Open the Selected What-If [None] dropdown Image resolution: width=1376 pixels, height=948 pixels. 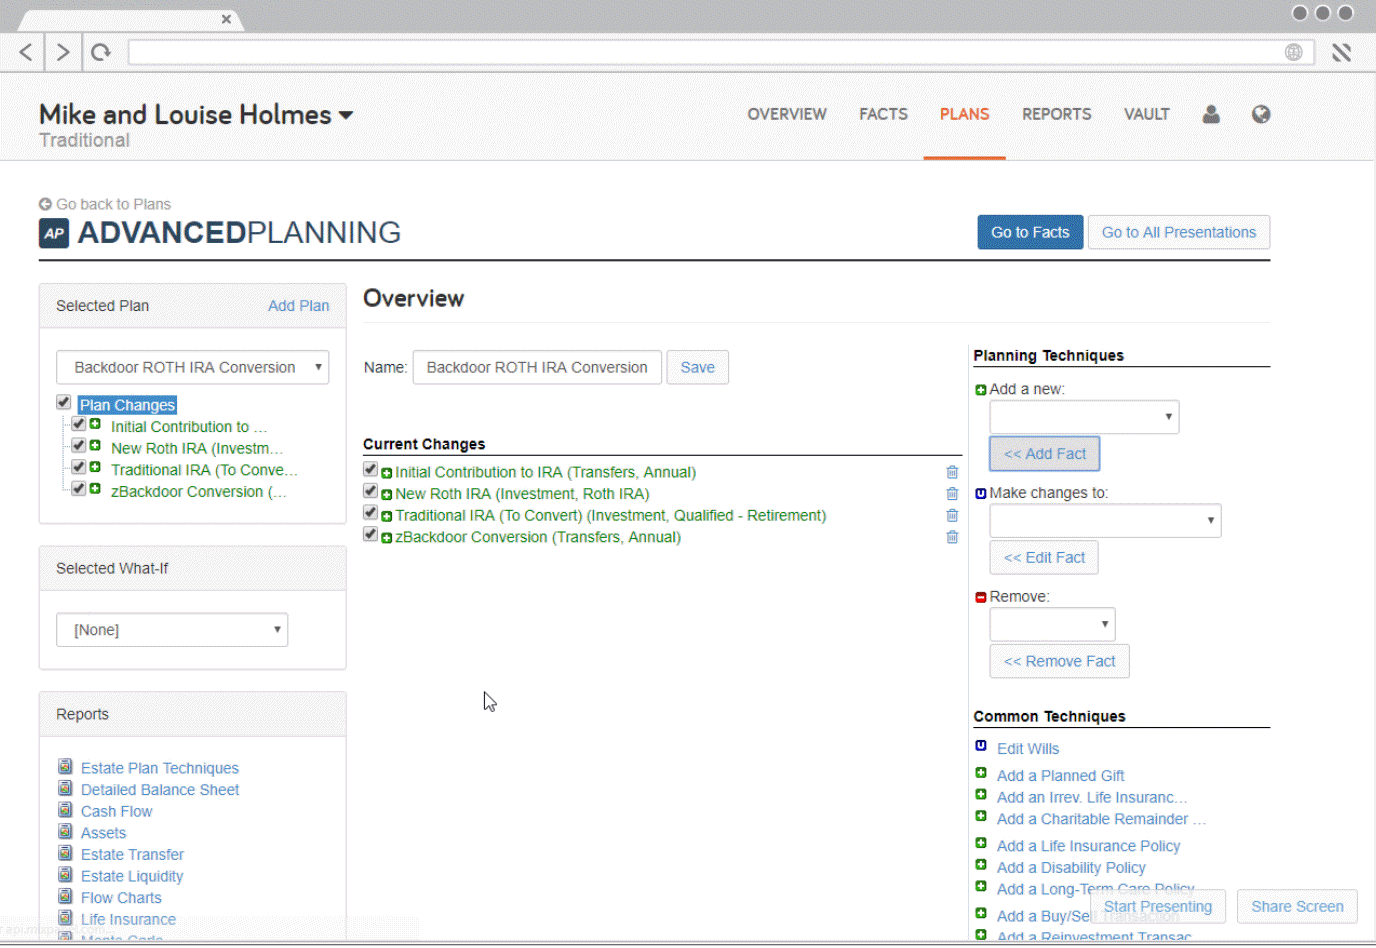click(172, 630)
